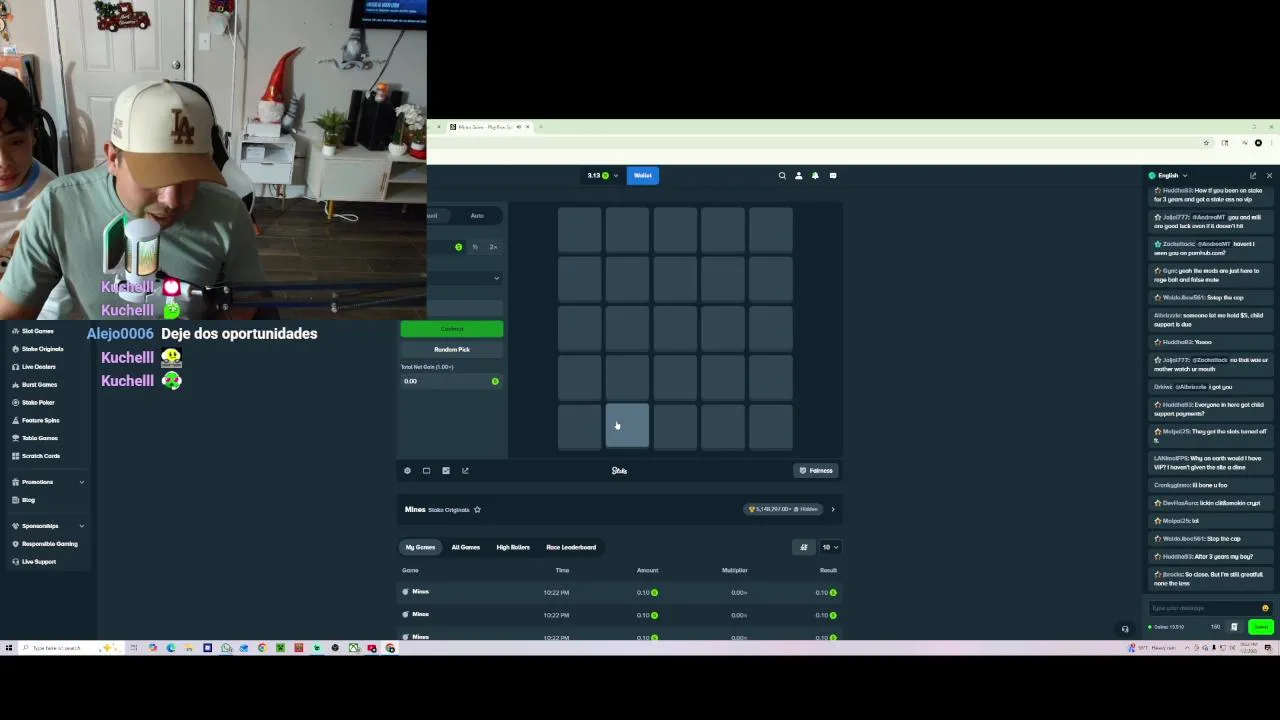Open the browser extensions icon
The height and width of the screenshot is (720, 1280).
pos(1225,143)
